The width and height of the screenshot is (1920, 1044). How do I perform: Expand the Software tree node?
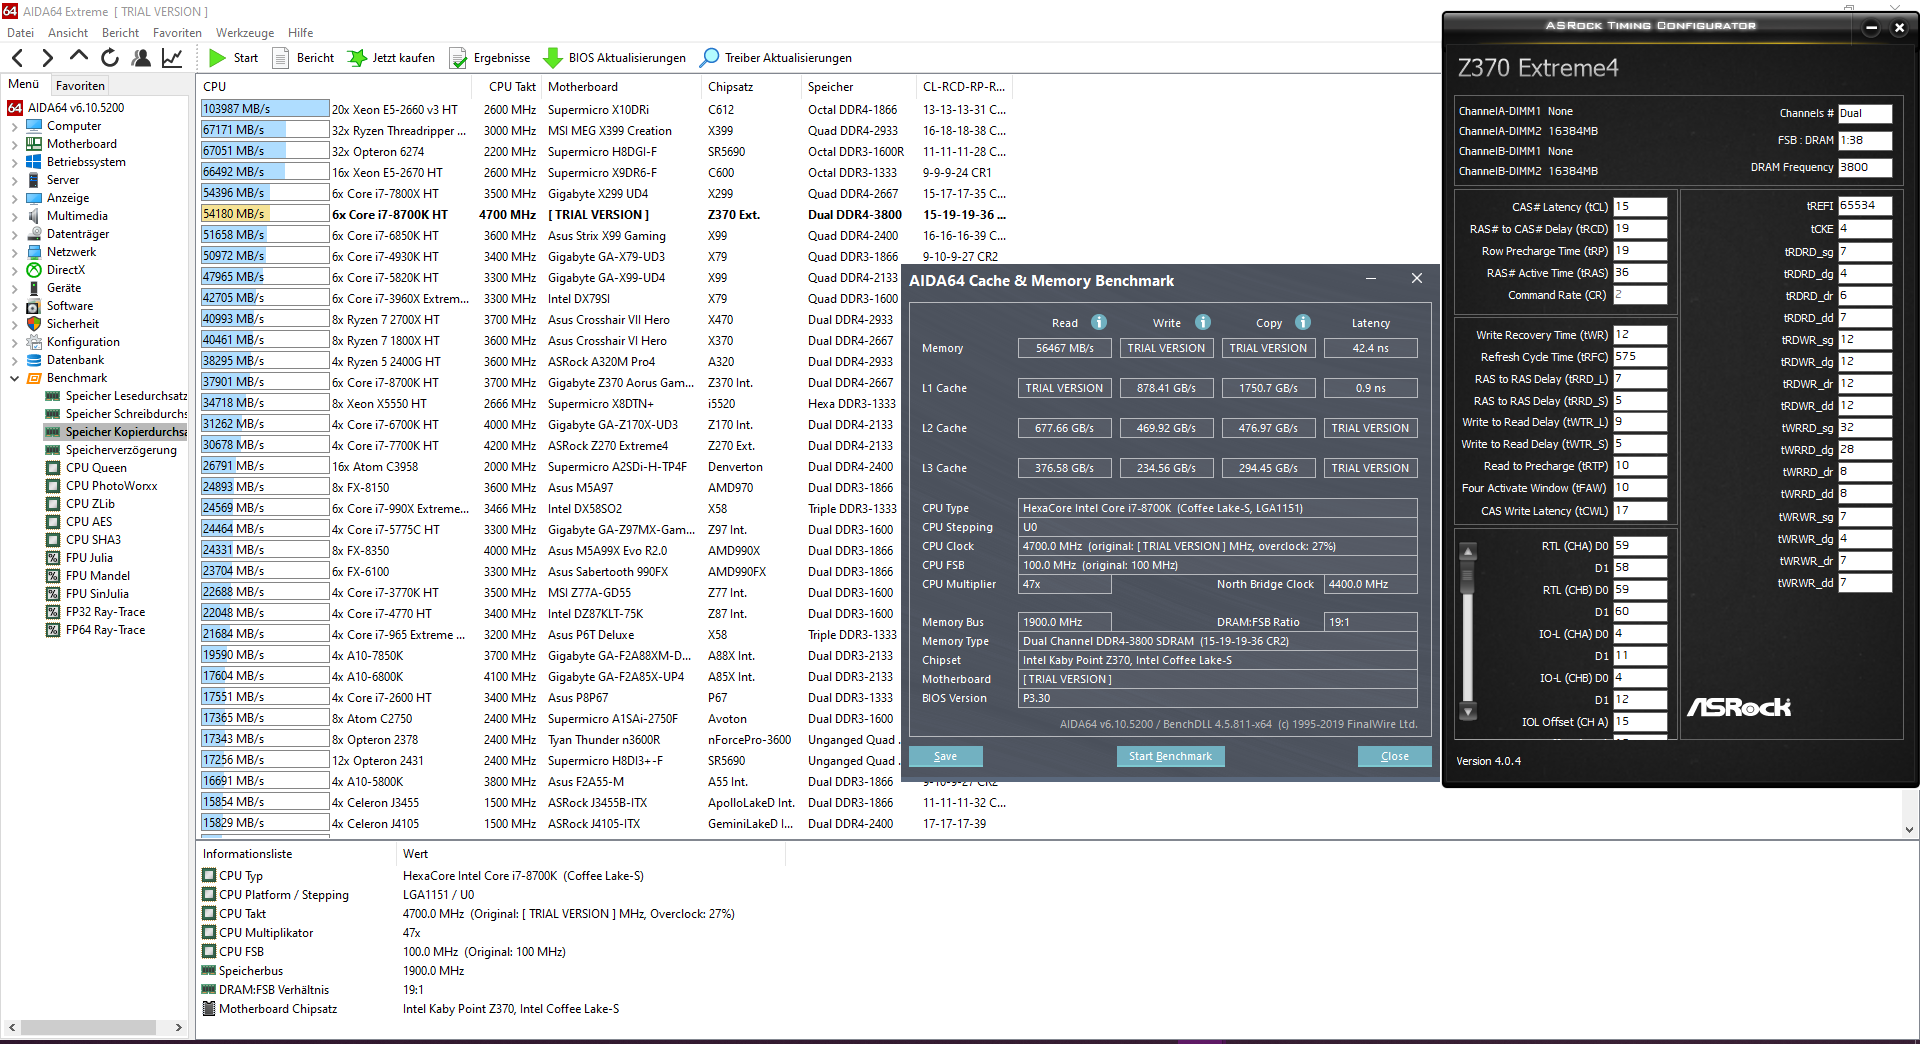pyautogui.click(x=14, y=307)
